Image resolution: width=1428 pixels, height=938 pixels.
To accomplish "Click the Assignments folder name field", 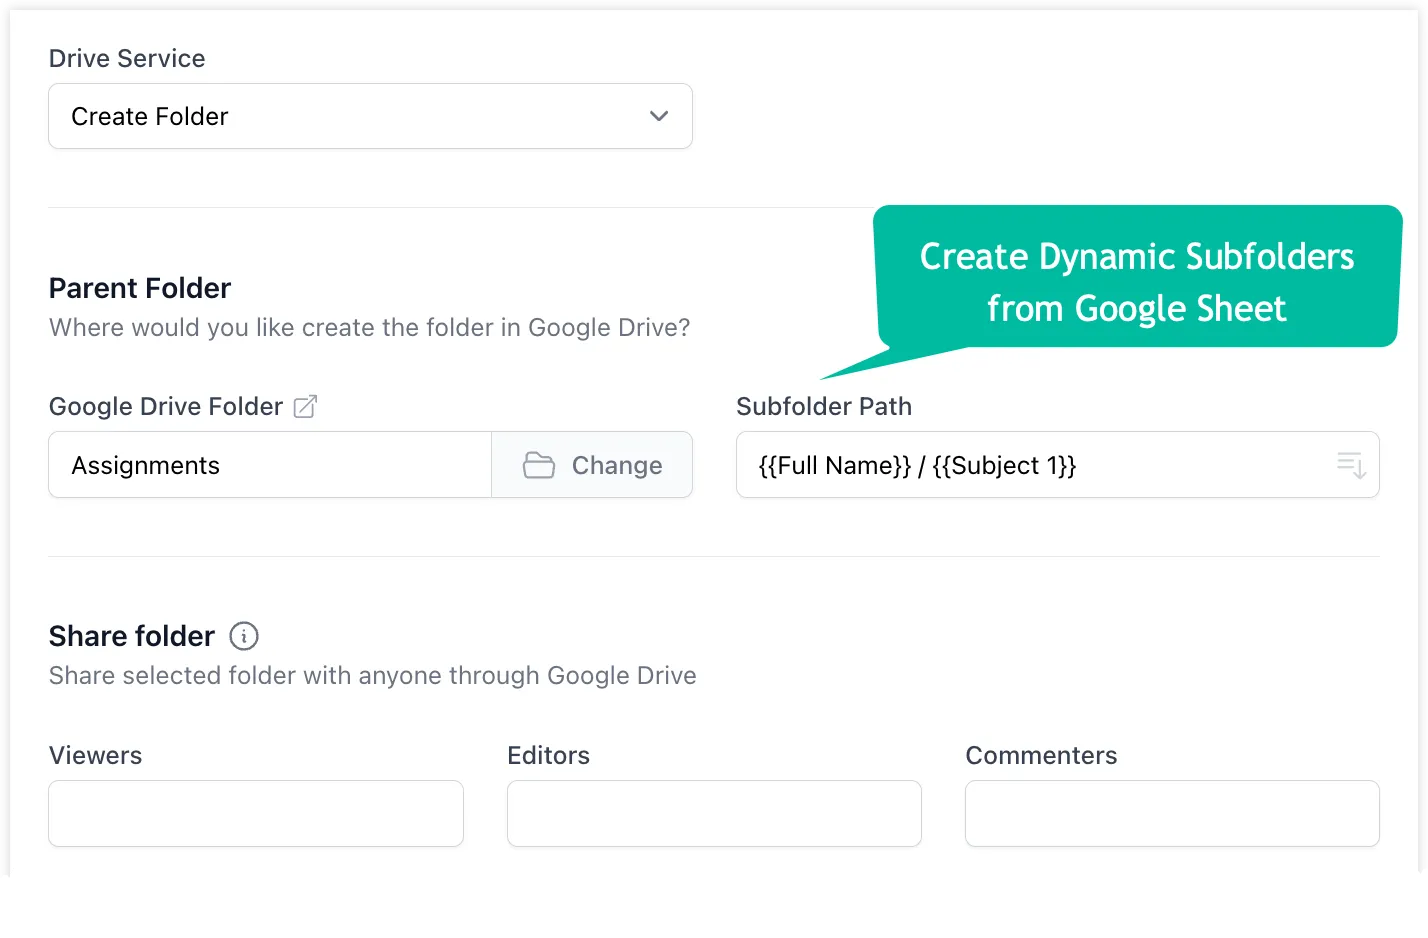I will (x=270, y=465).
